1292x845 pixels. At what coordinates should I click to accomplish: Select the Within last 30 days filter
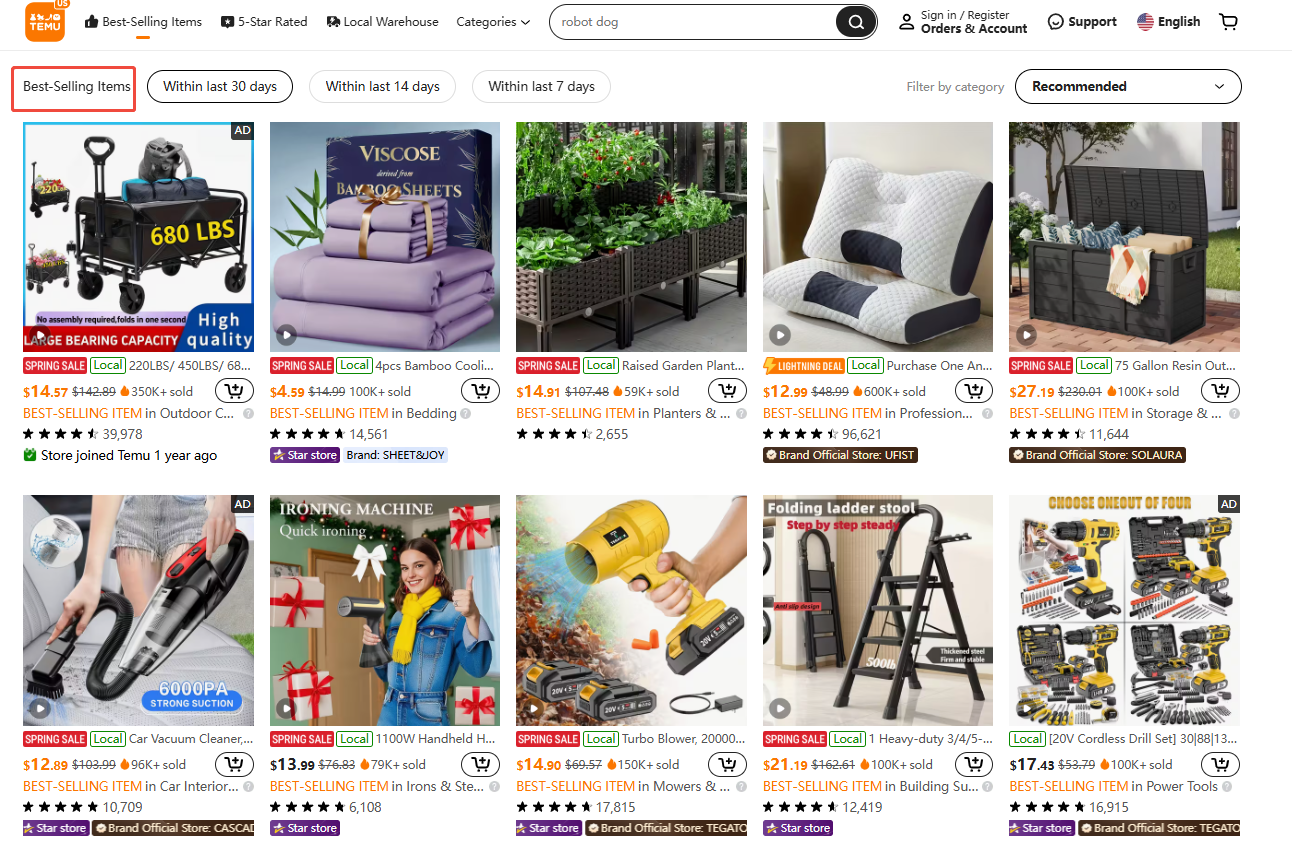[220, 86]
